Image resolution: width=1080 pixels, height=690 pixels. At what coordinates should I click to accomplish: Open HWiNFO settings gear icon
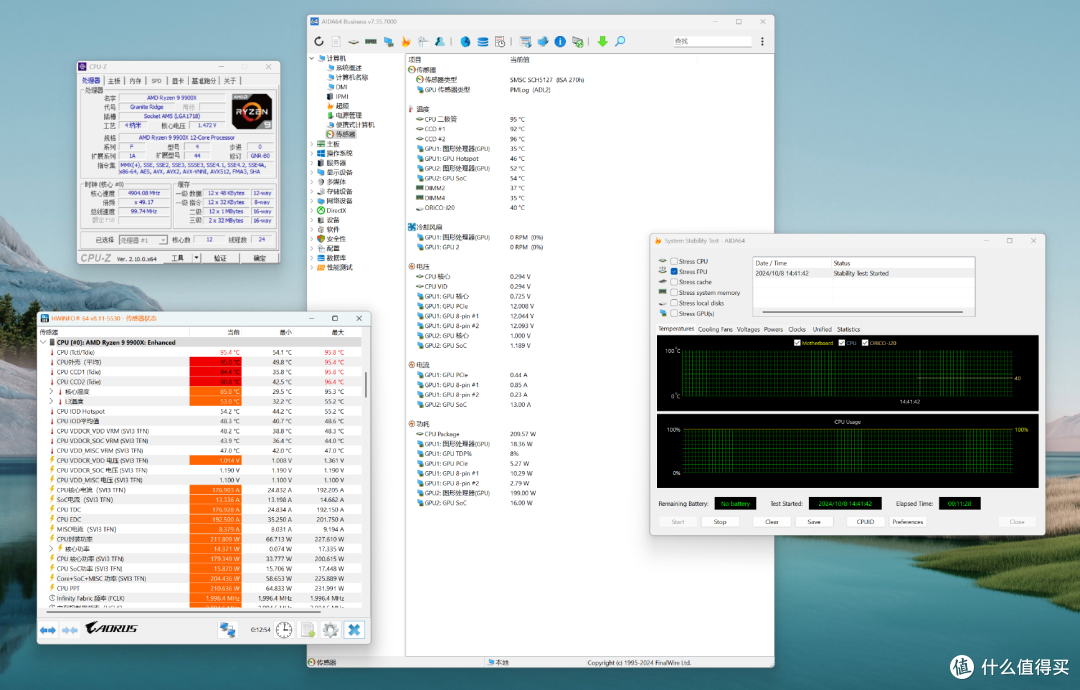pyautogui.click(x=331, y=629)
